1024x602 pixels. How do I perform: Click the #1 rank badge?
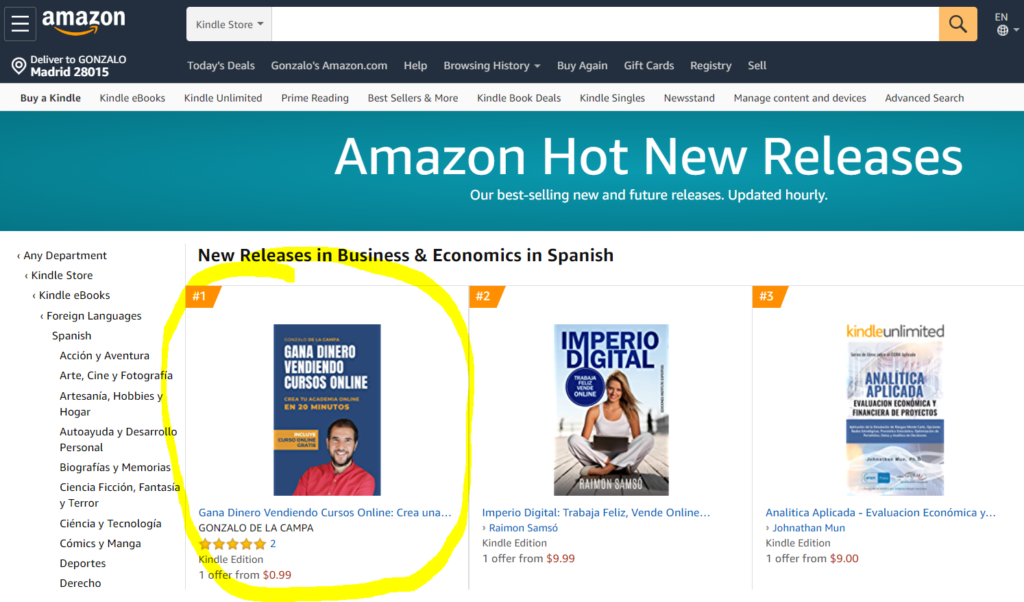(x=201, y=296)
